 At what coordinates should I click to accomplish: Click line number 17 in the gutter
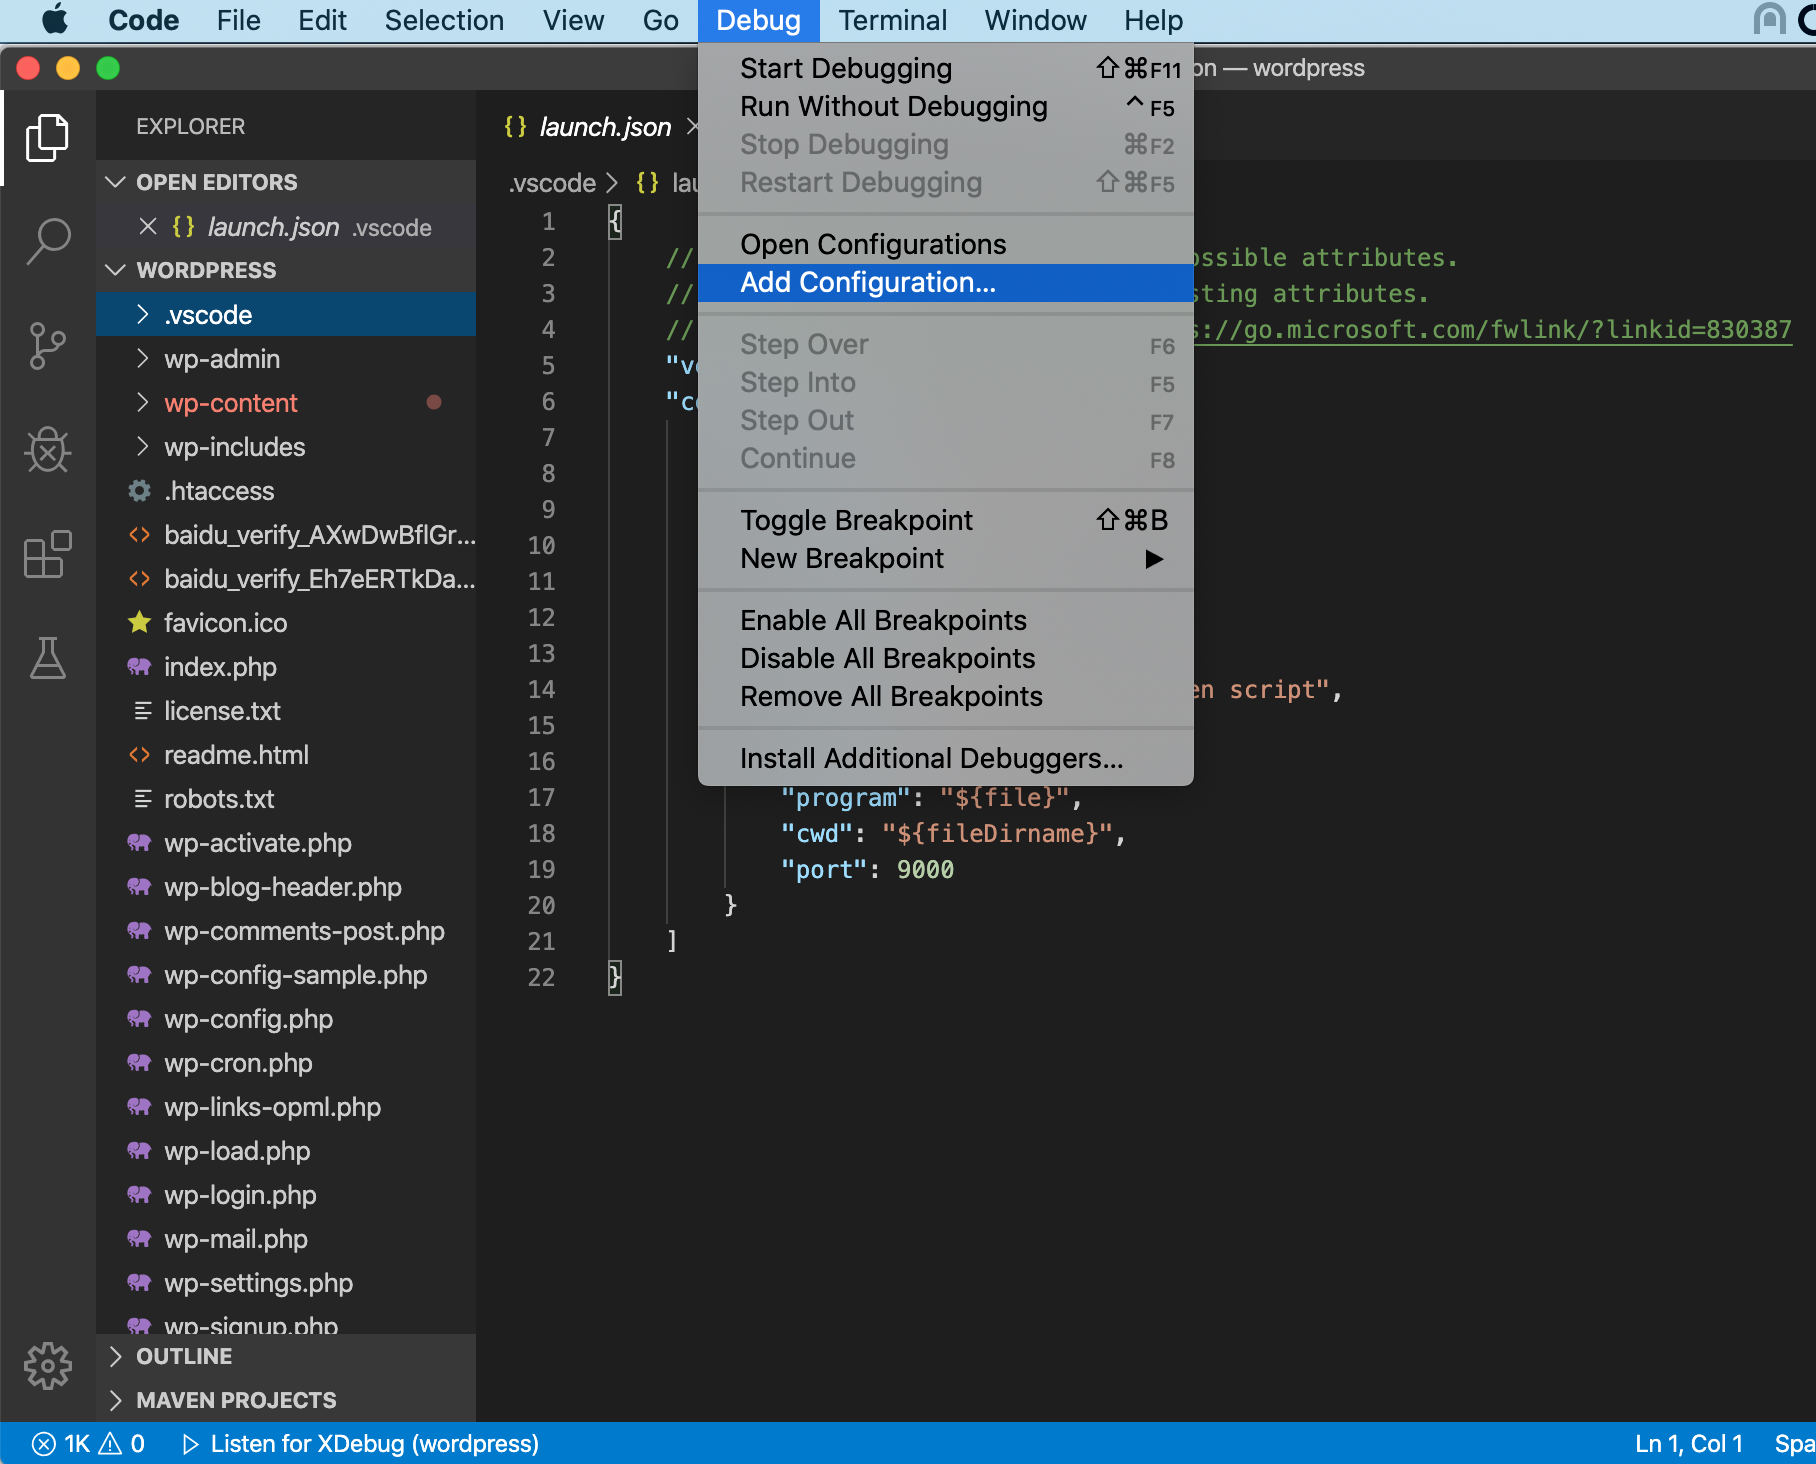coord(541,798)
